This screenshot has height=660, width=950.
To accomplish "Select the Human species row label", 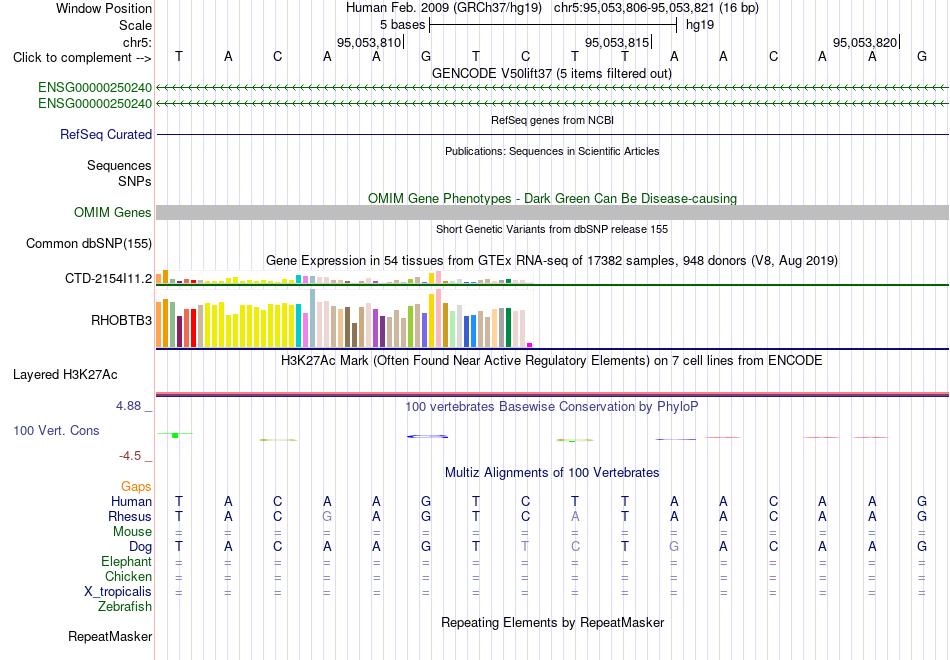I will pos(131,502).
